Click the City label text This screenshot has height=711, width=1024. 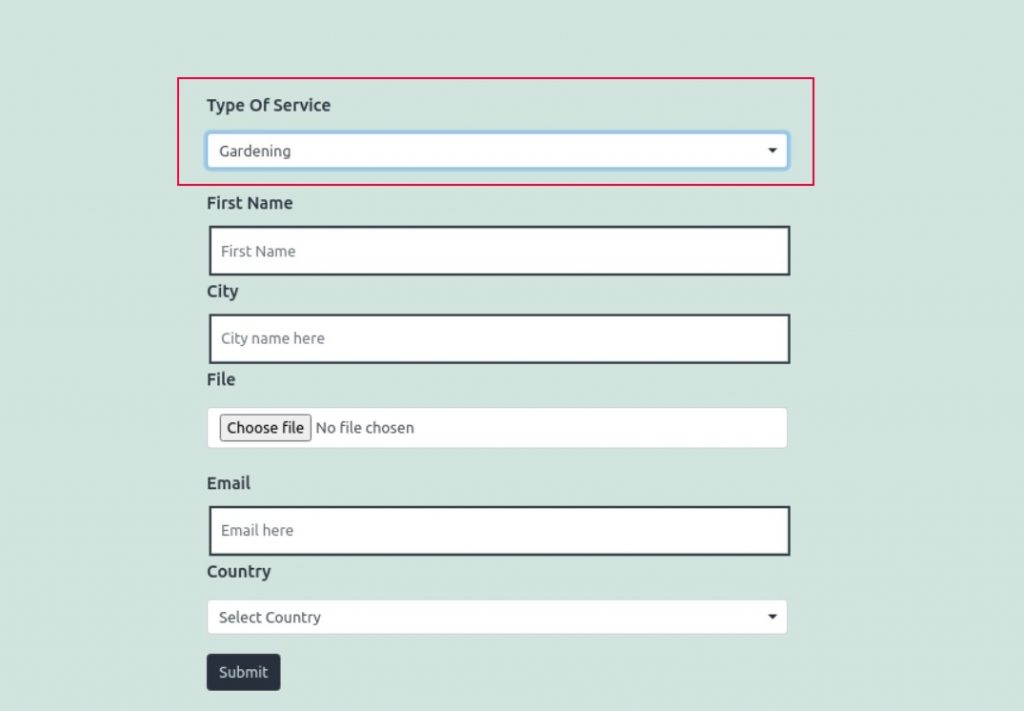click(x=222, y=291)
